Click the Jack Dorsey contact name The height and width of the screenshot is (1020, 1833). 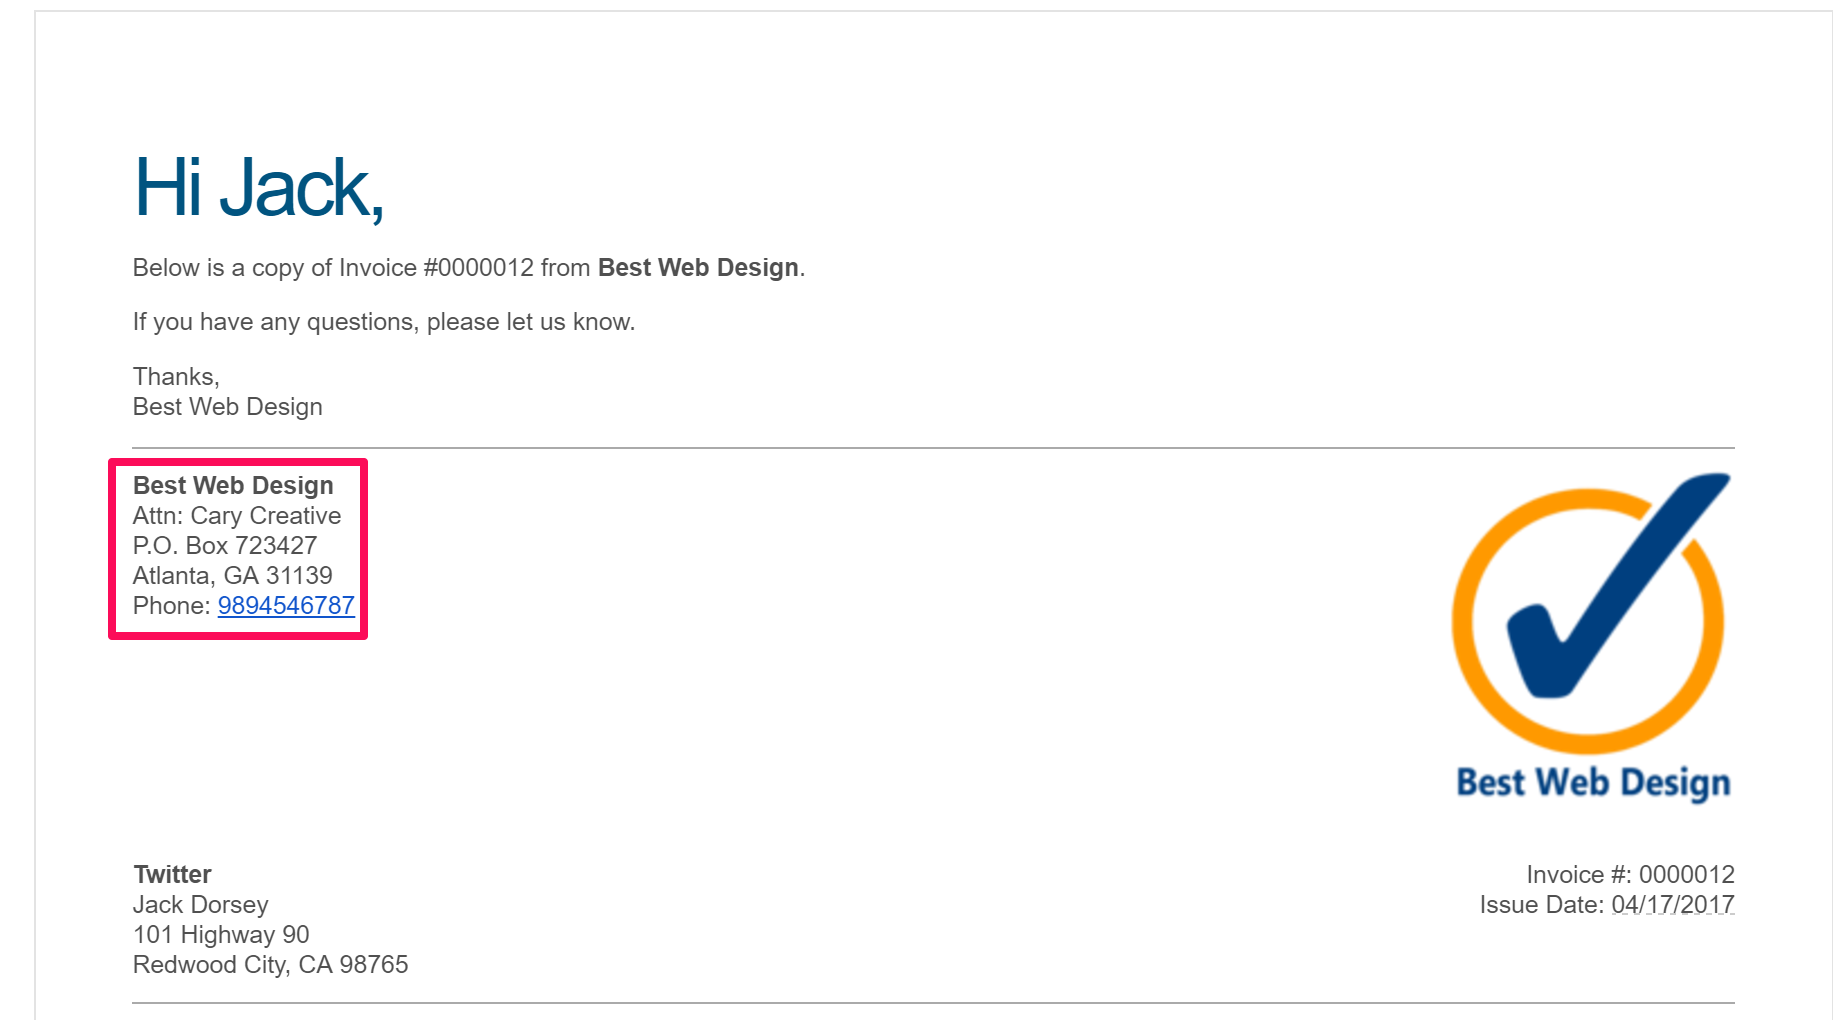(201, 905)
